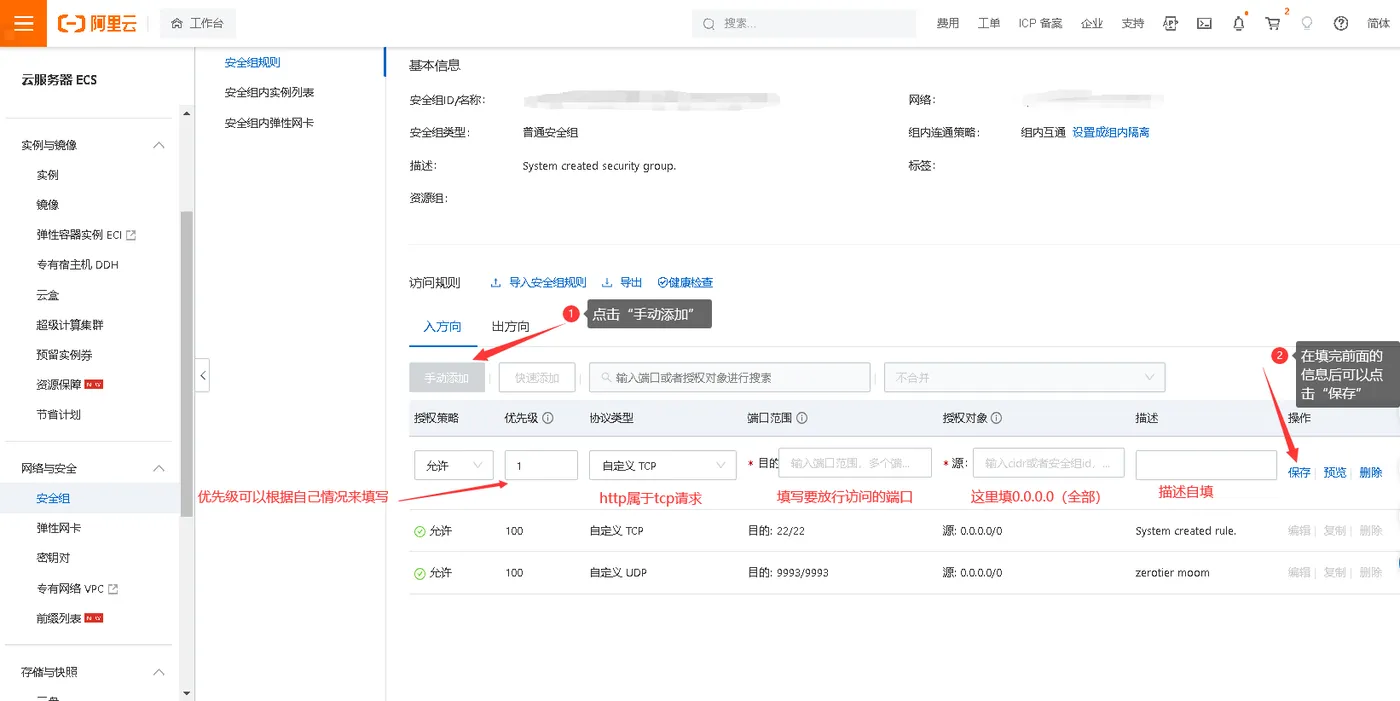Open the ICP 备案 top menu
1400x701 pixels.
click(1040, 23)
